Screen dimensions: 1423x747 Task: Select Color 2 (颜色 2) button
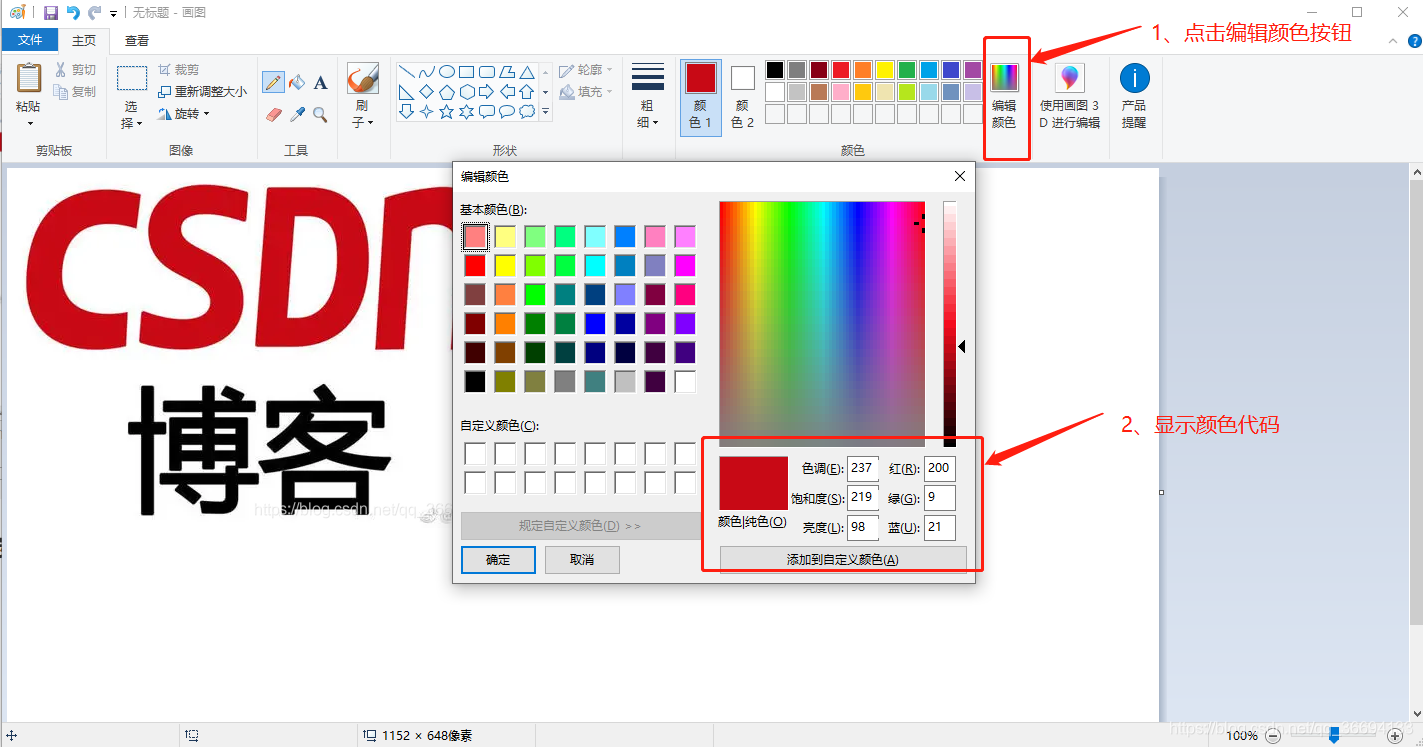point(742,98)
